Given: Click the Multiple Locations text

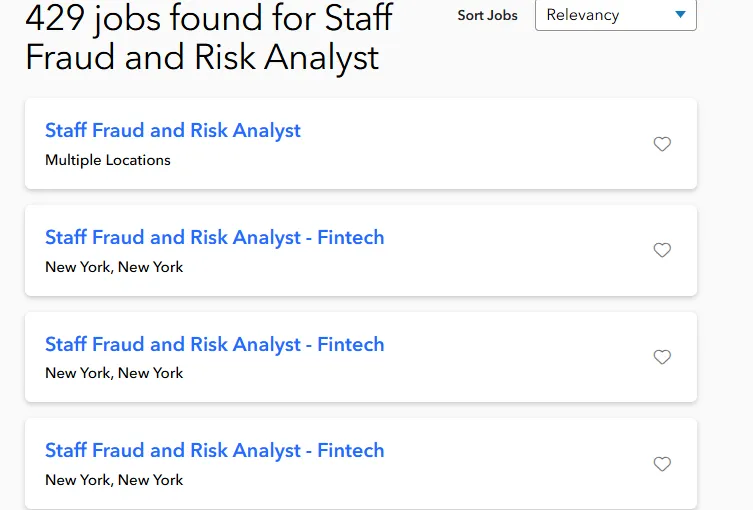Looking at the screenshot, I should pyautogui.click(x=108, y=160).
